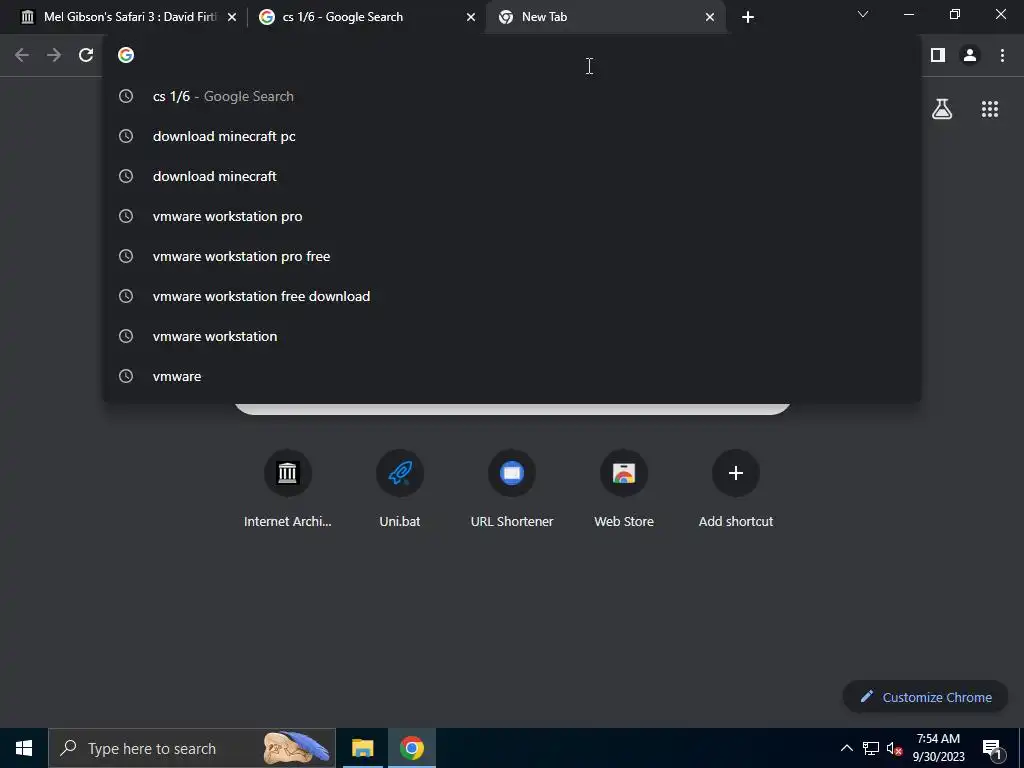Open the Chrome three-dot menu
The height and width of the screenshot is (768, 1024).
pos(1002,56)
